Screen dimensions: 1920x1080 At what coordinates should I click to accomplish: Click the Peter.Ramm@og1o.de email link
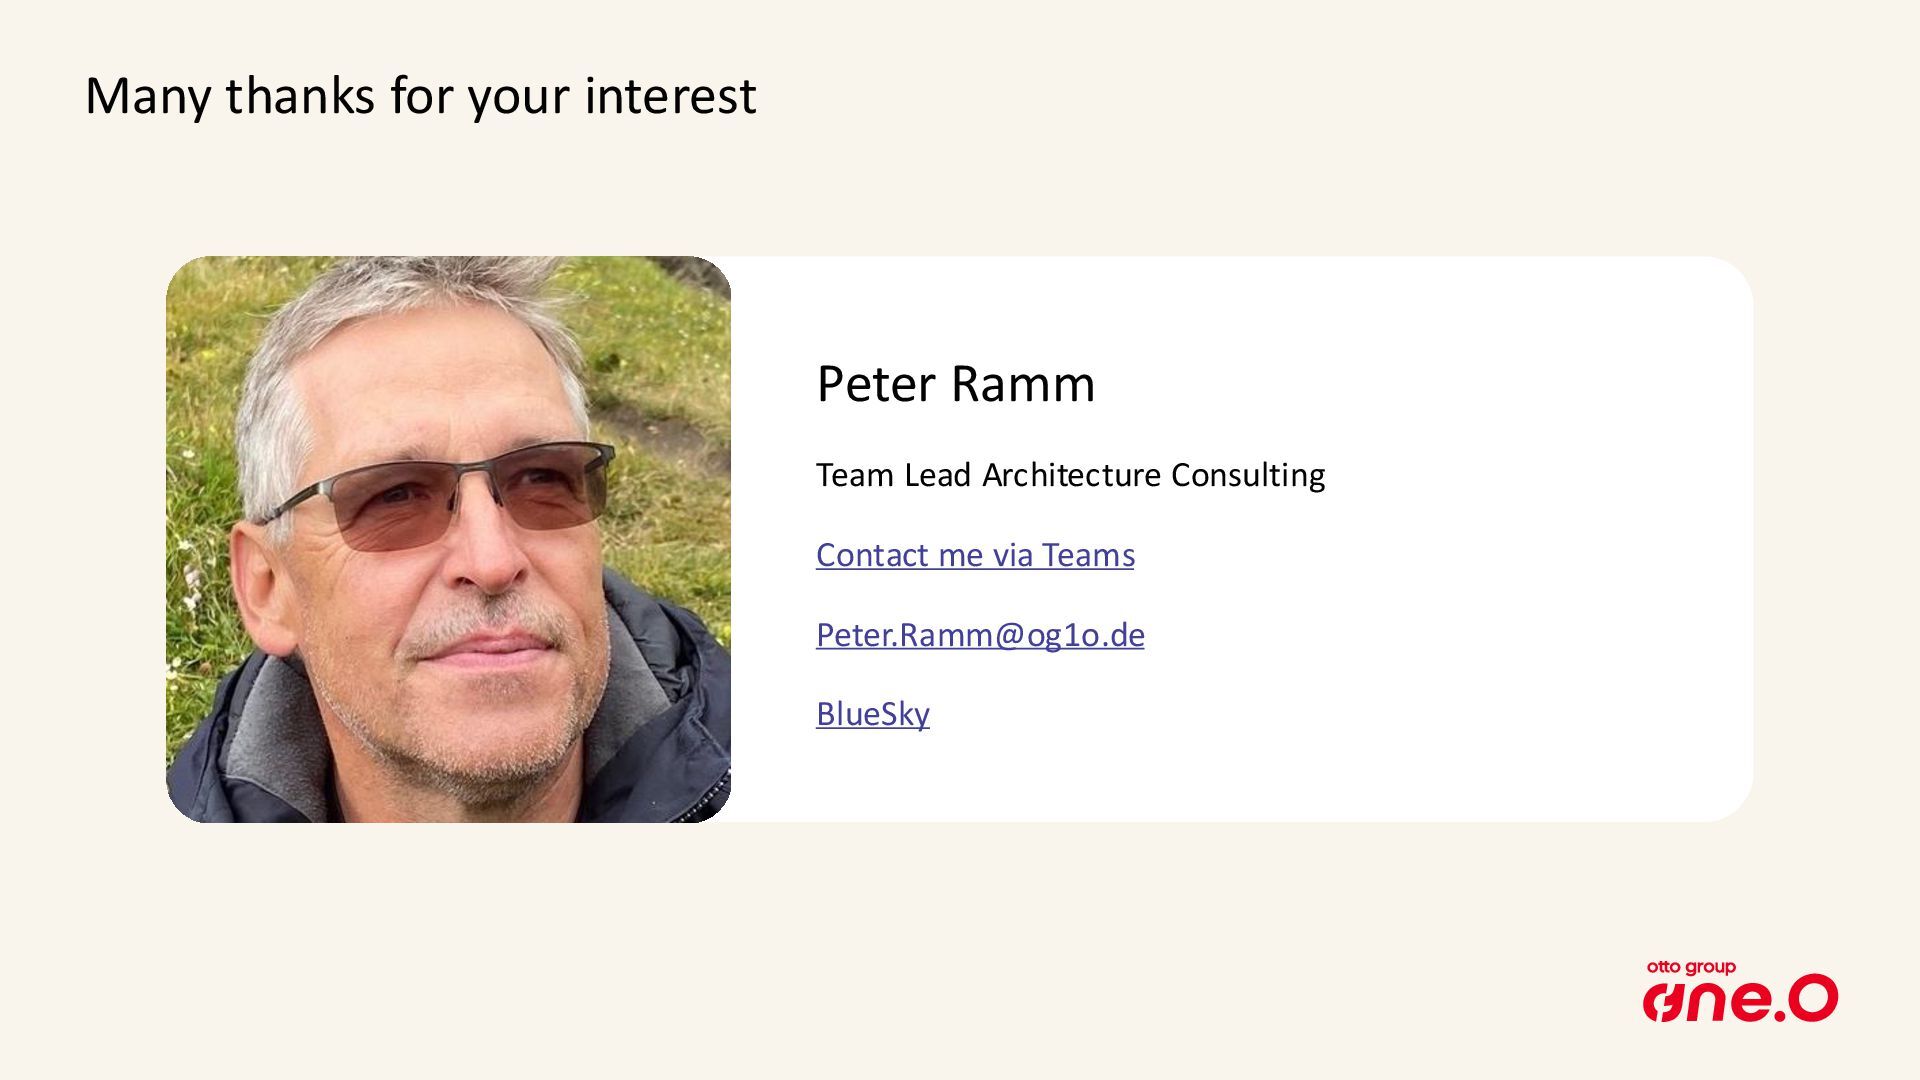point(980,635)
